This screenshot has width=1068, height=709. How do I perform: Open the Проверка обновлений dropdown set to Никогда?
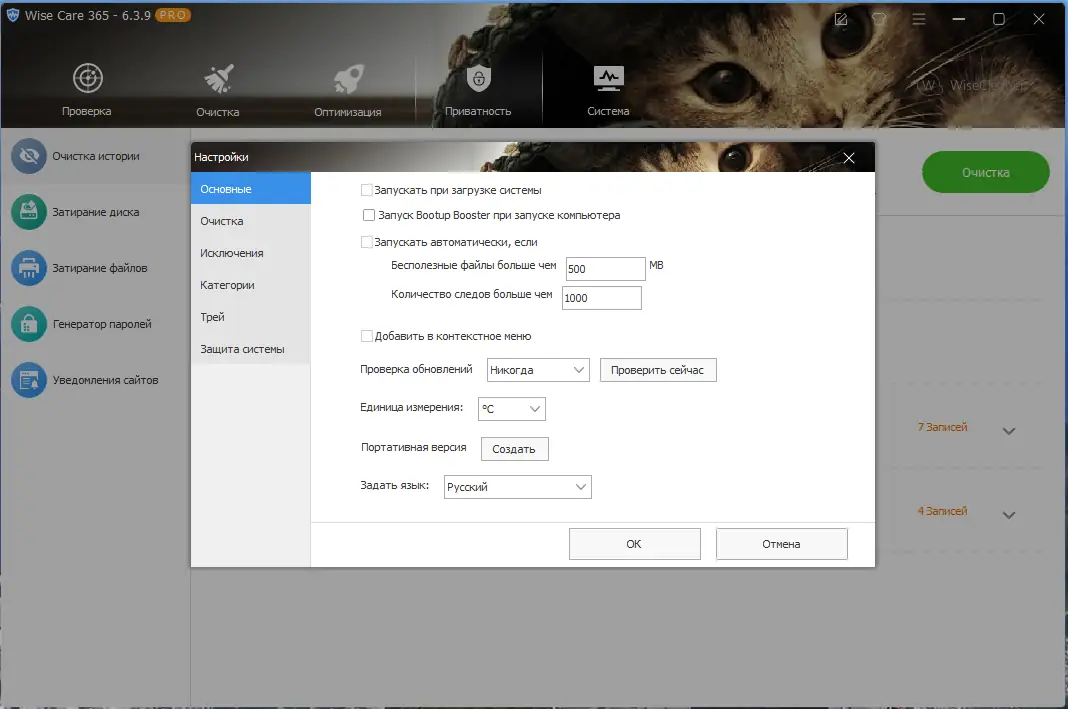538,370
